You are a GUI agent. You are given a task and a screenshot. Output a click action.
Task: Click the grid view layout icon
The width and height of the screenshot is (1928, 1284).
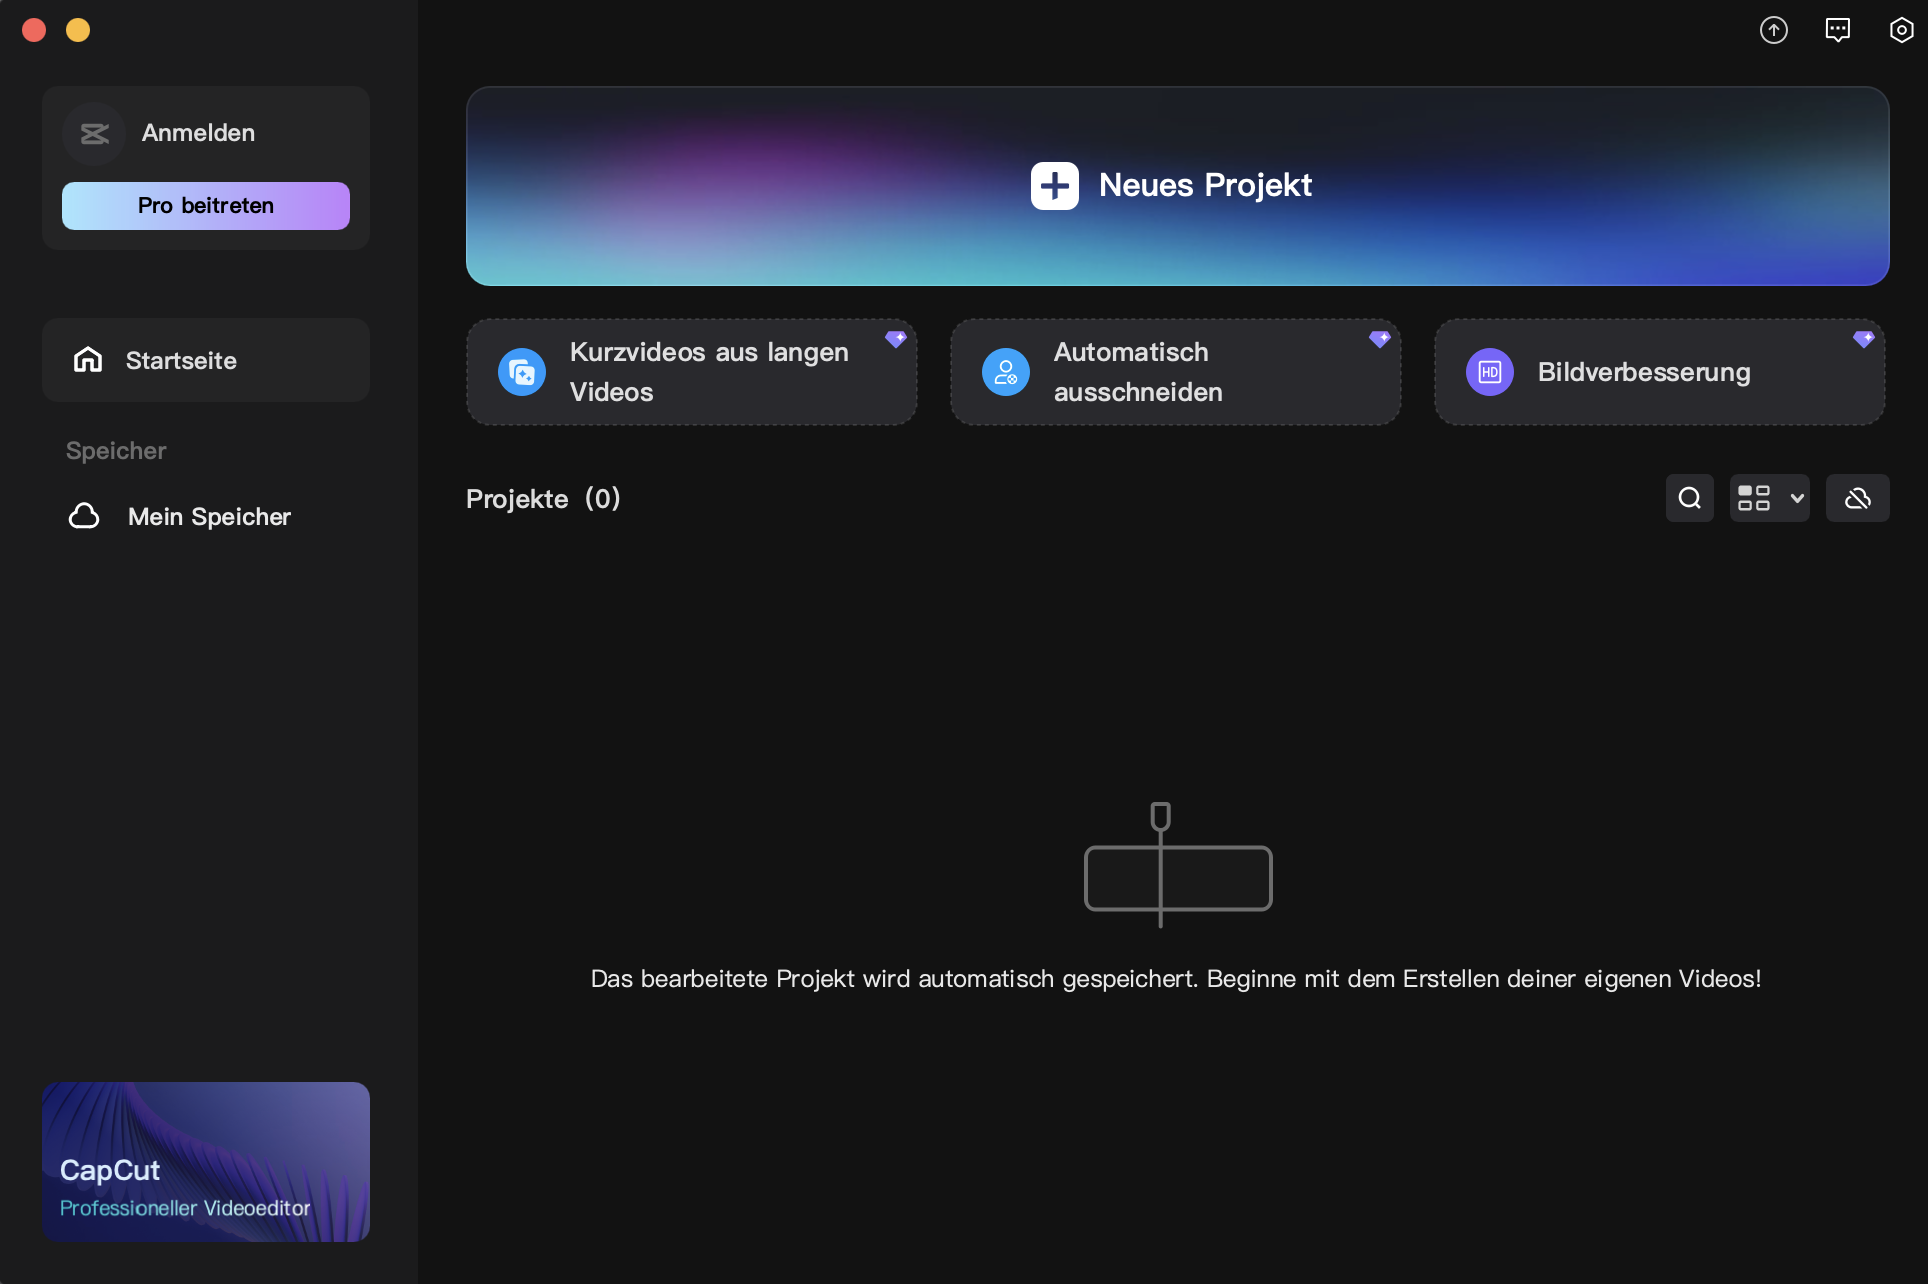click(1753, 498)
